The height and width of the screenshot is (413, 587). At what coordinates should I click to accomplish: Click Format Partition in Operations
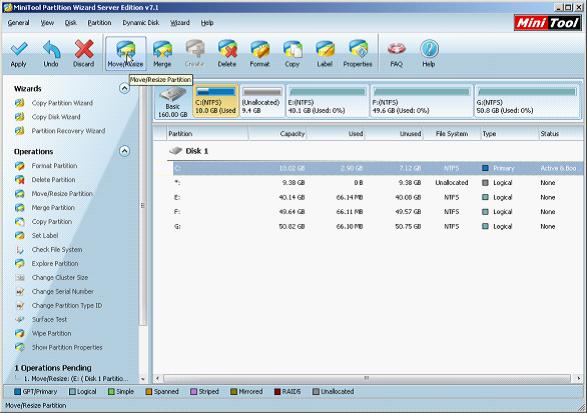pyautogui.click(x=54, y=165)
